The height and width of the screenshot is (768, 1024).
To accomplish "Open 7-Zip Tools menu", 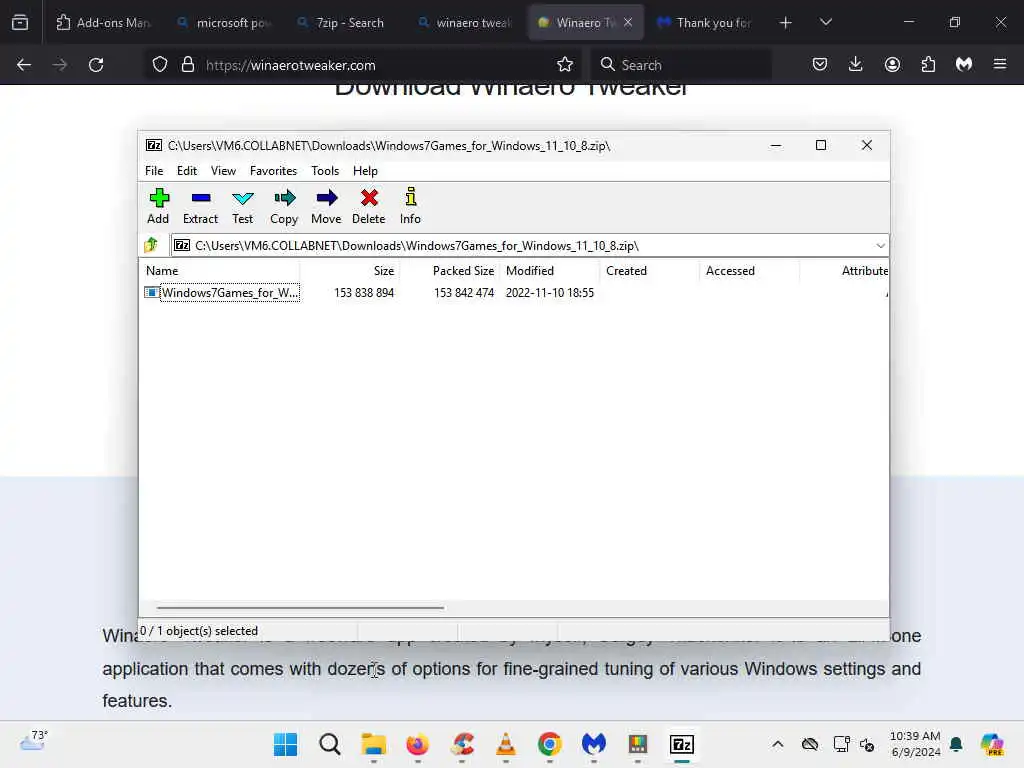I will coord(325,170).
